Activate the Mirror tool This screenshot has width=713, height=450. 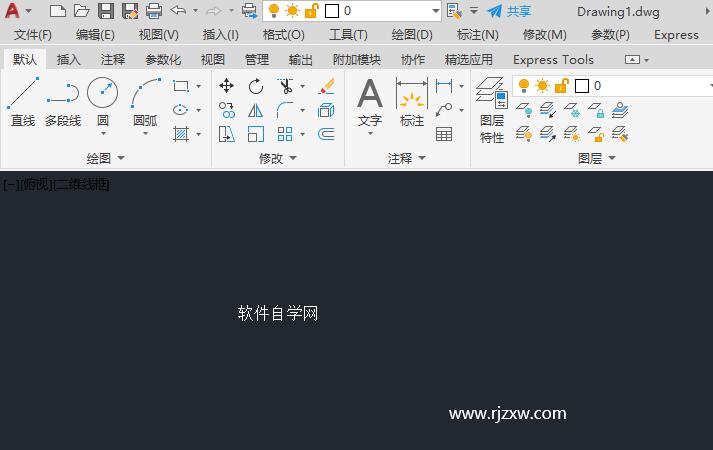[x=256, y=110]
